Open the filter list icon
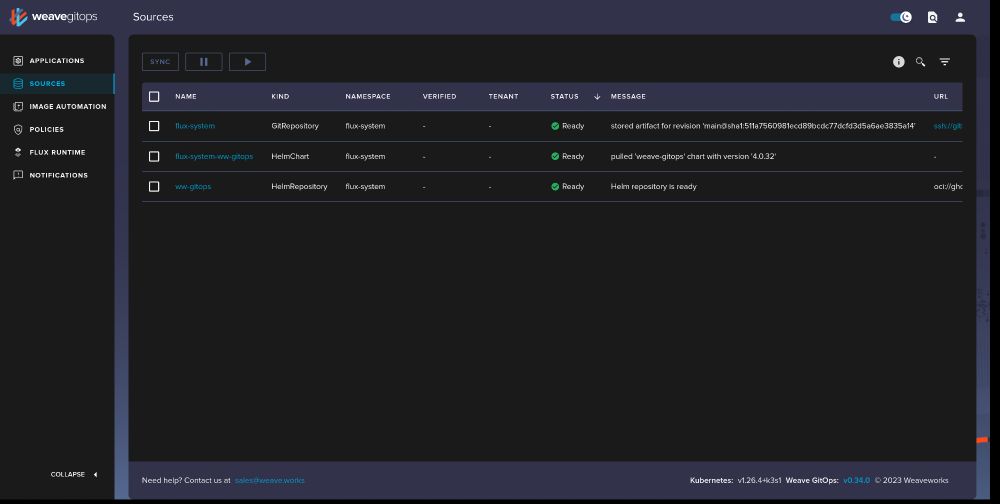This screenshot has width=1000, height=504. 945,62
